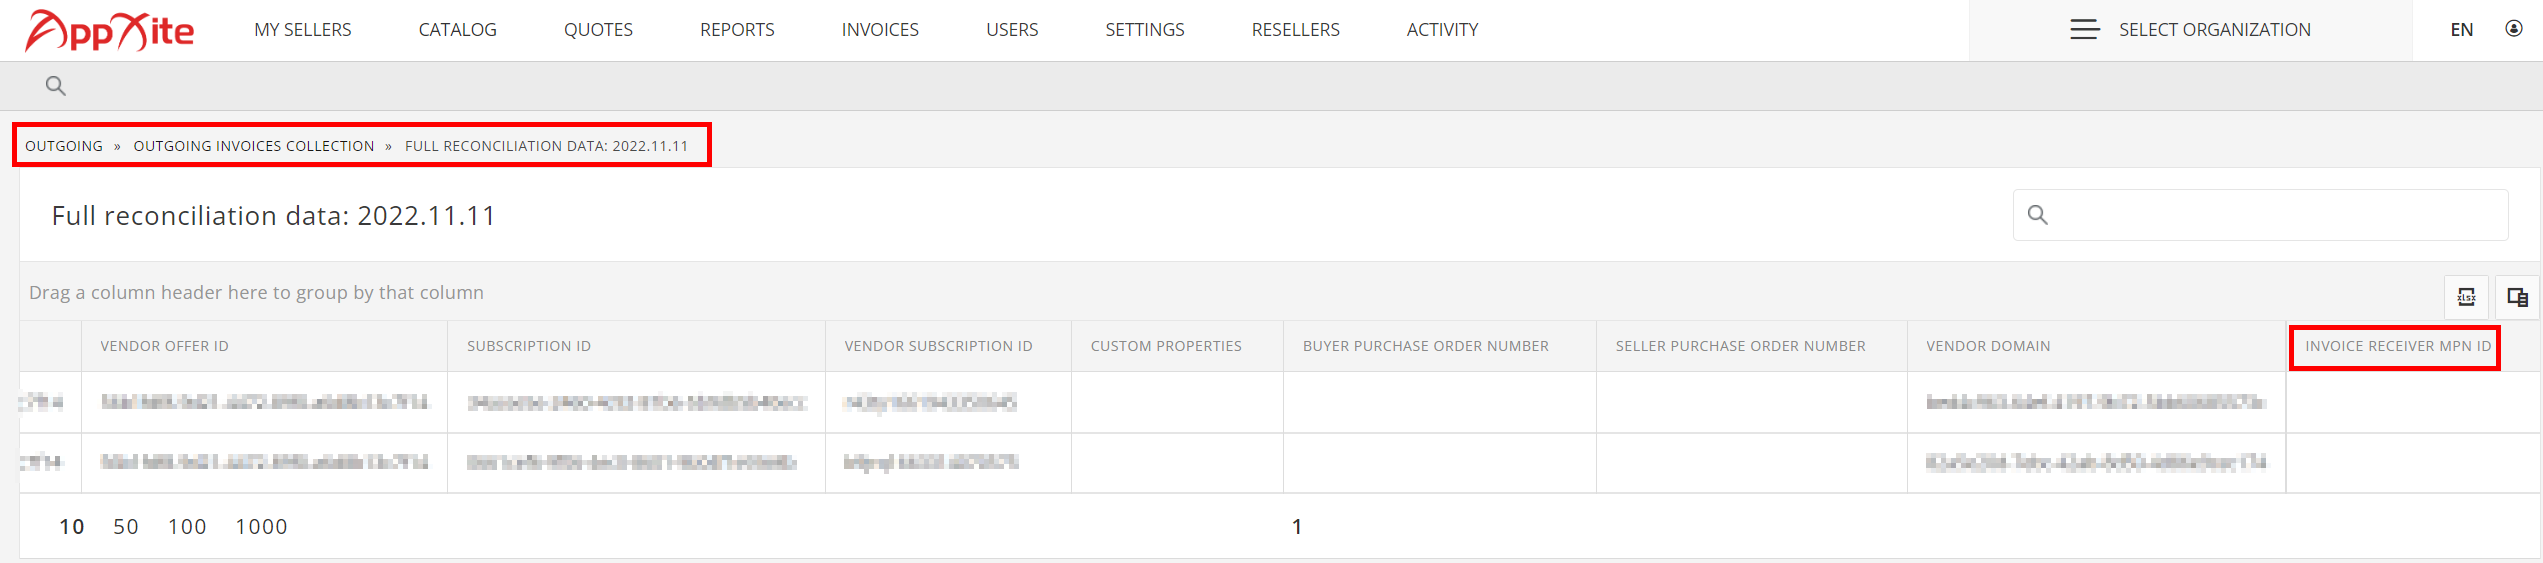Image resolution: width=2543 pixels, height=563 pixels.
Task: Open the hamburger organization menu icon
Action: pos(2085,30)
